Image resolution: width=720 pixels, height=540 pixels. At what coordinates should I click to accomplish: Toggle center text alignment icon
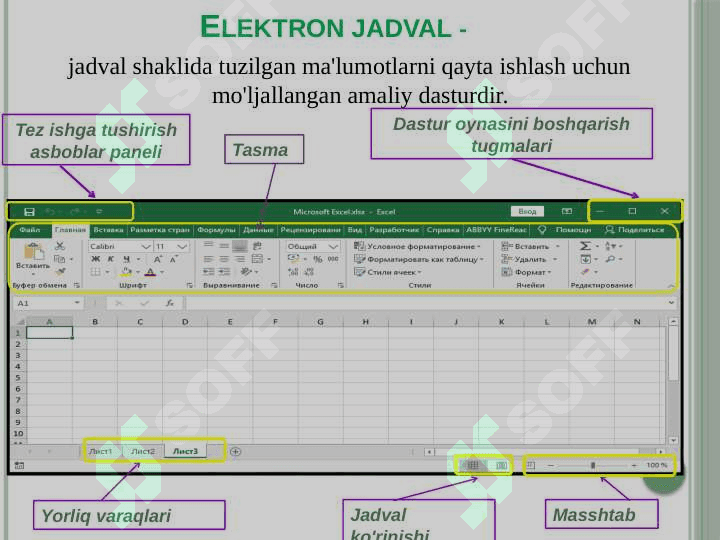[x=224, y=259]
